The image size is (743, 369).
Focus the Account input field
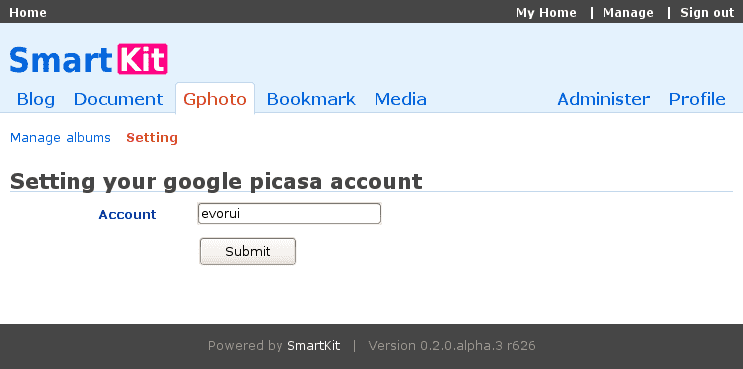[289, 214]
